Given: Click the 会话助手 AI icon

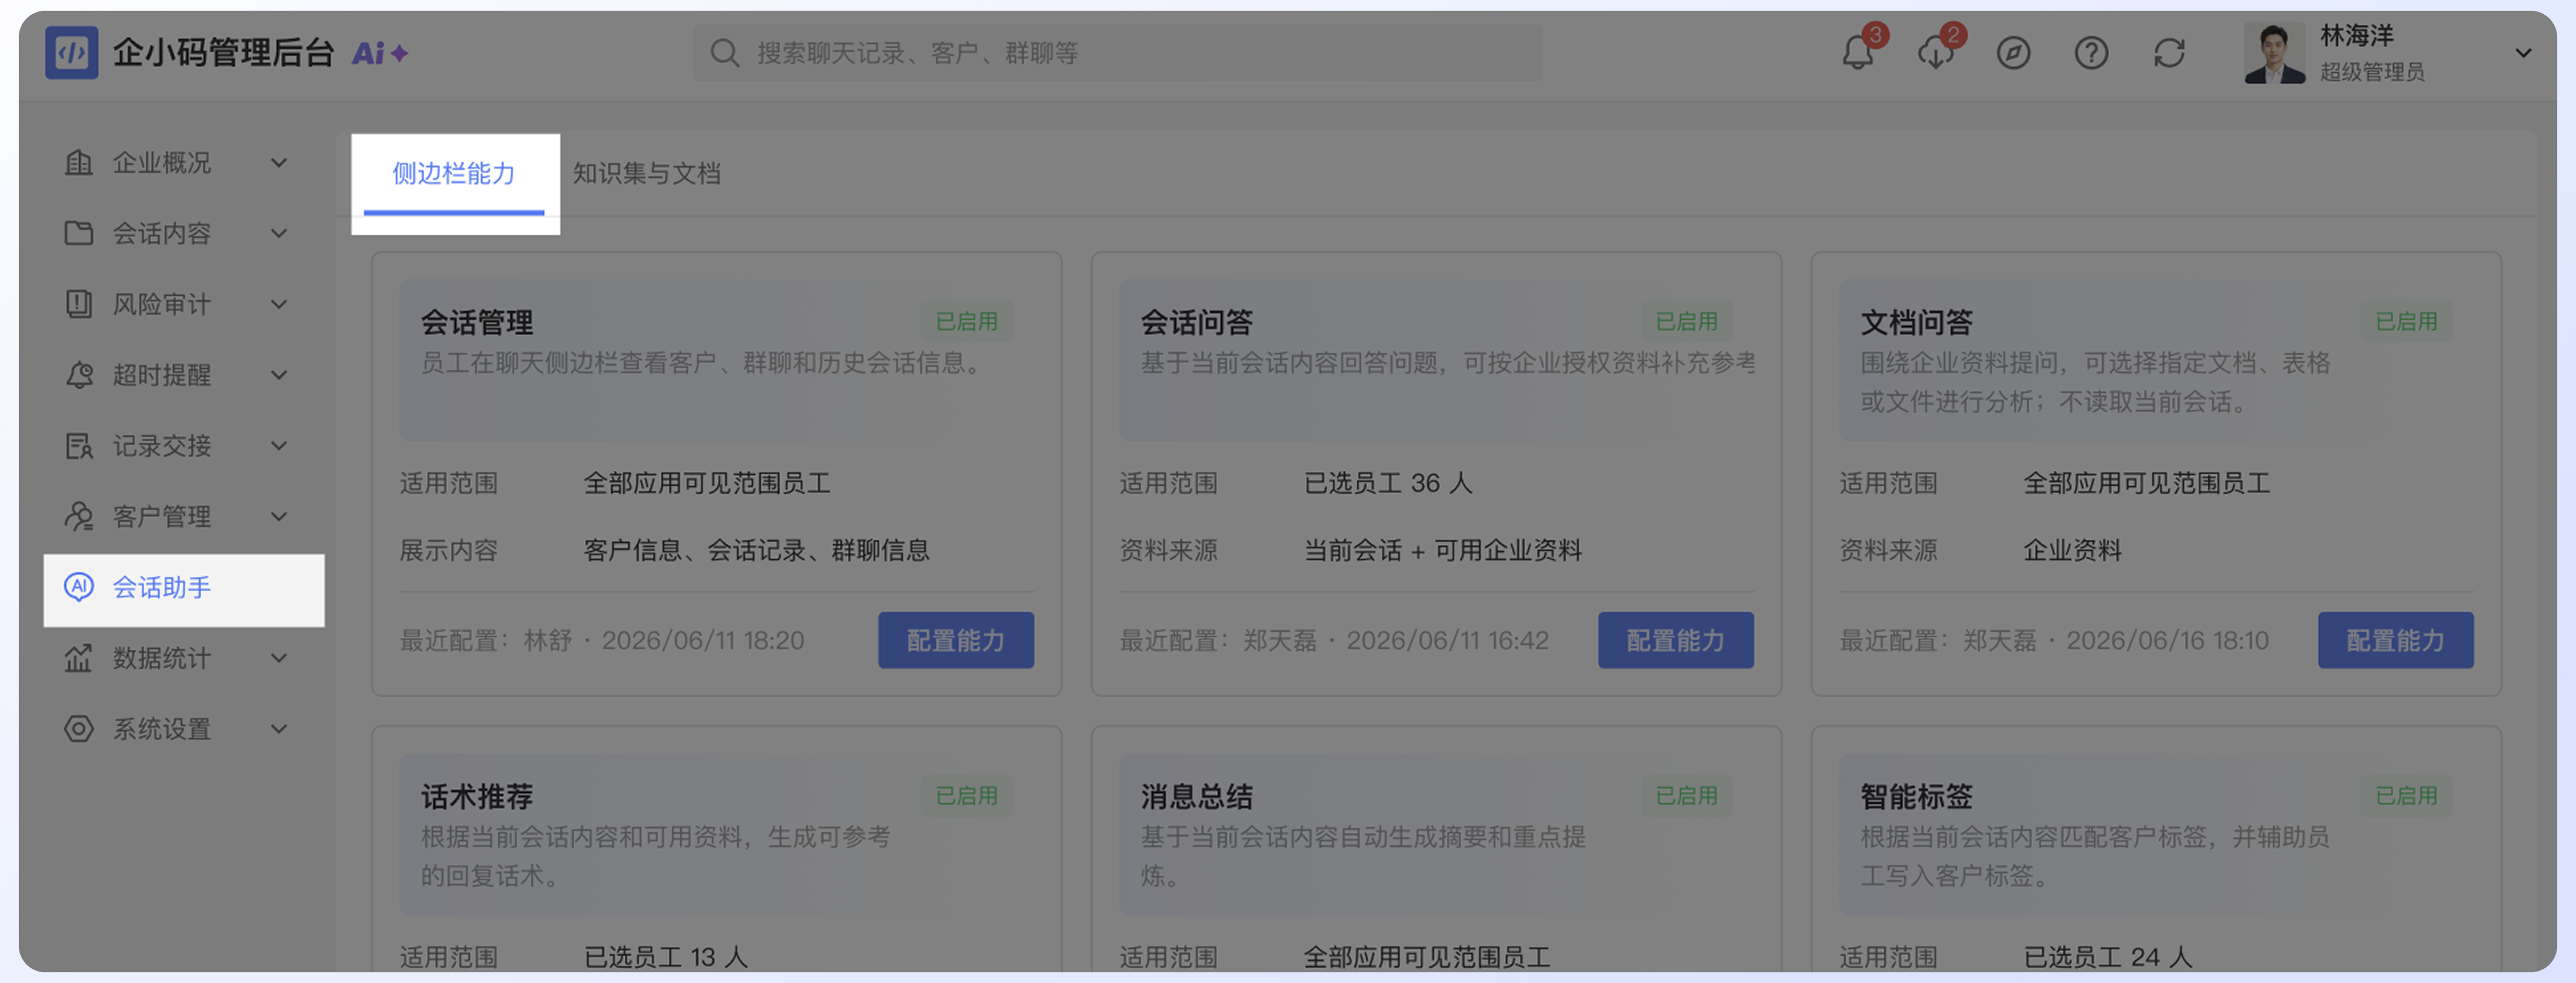Looking at the screenshot, I should pos(78,587).
